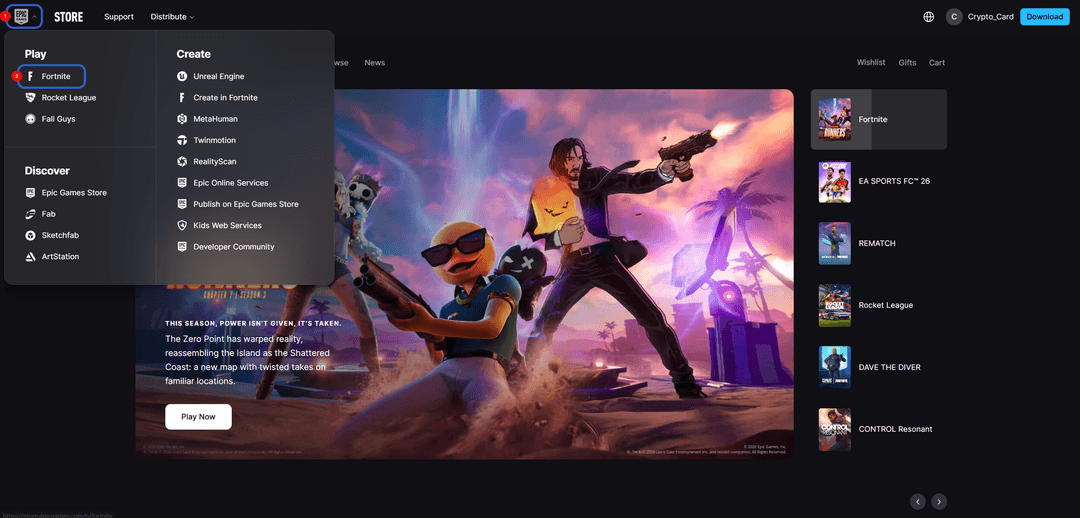Click the Download button
The image size is (1080, 518).
click(1045, 17)
